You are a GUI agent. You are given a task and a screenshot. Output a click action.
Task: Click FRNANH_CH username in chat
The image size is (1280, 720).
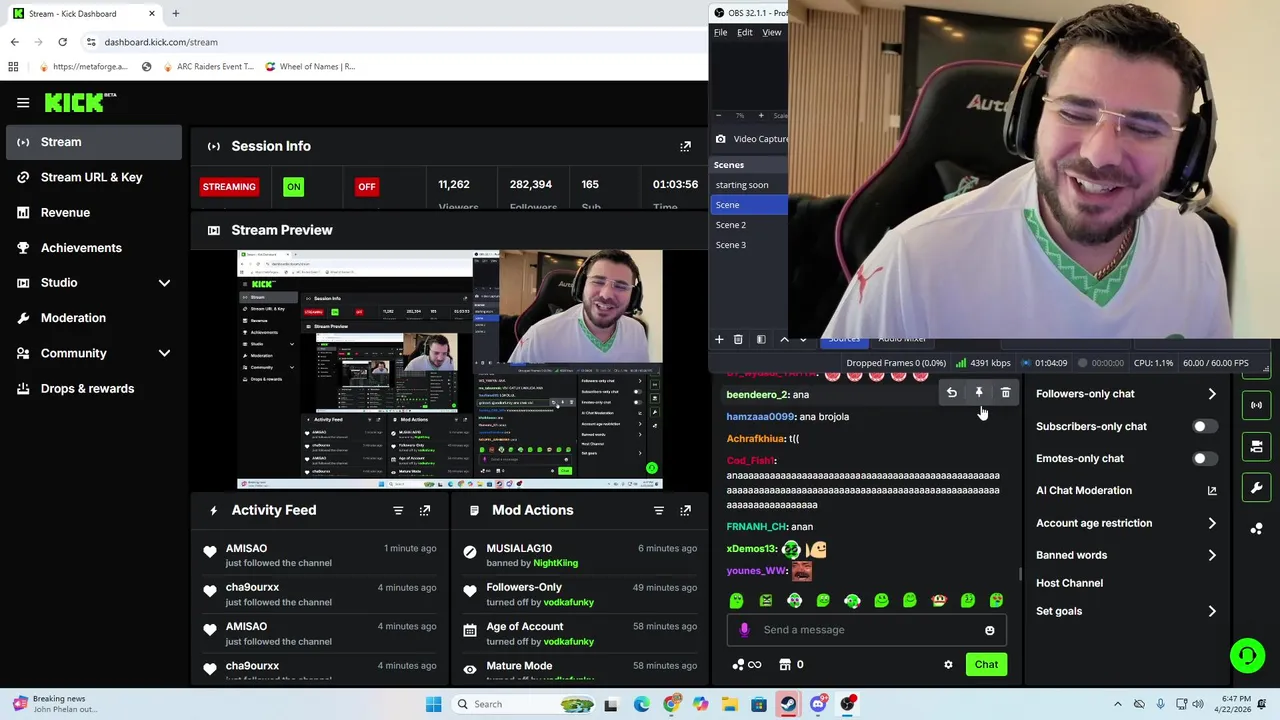[x=756, y=526]
